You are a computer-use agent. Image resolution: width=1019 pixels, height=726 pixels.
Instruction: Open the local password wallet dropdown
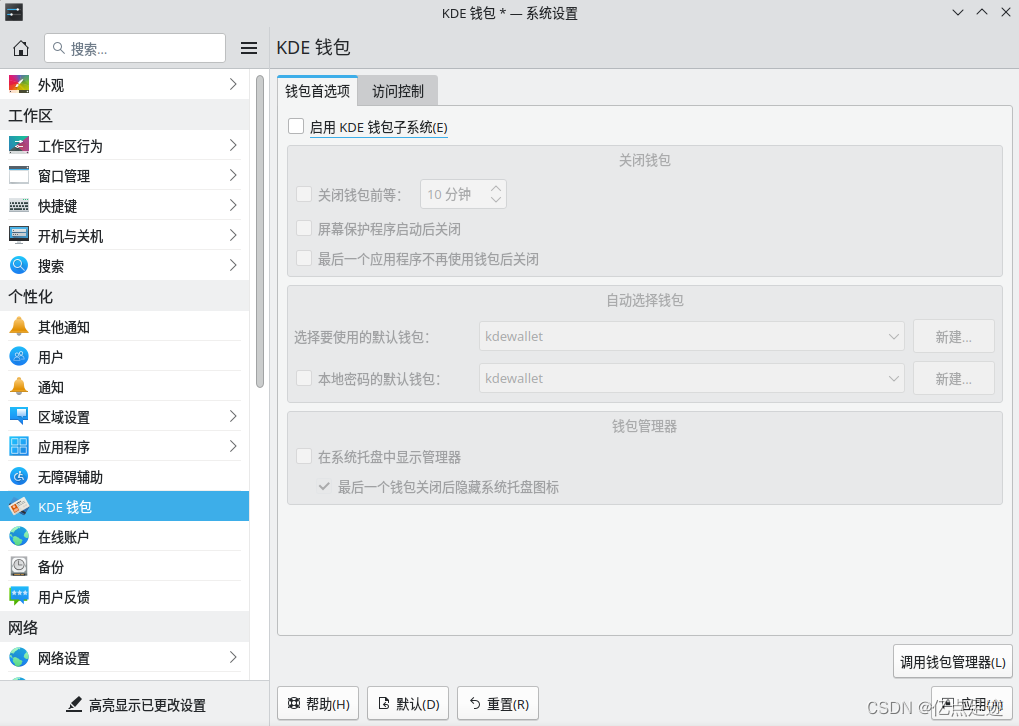(x=691, y=378)
